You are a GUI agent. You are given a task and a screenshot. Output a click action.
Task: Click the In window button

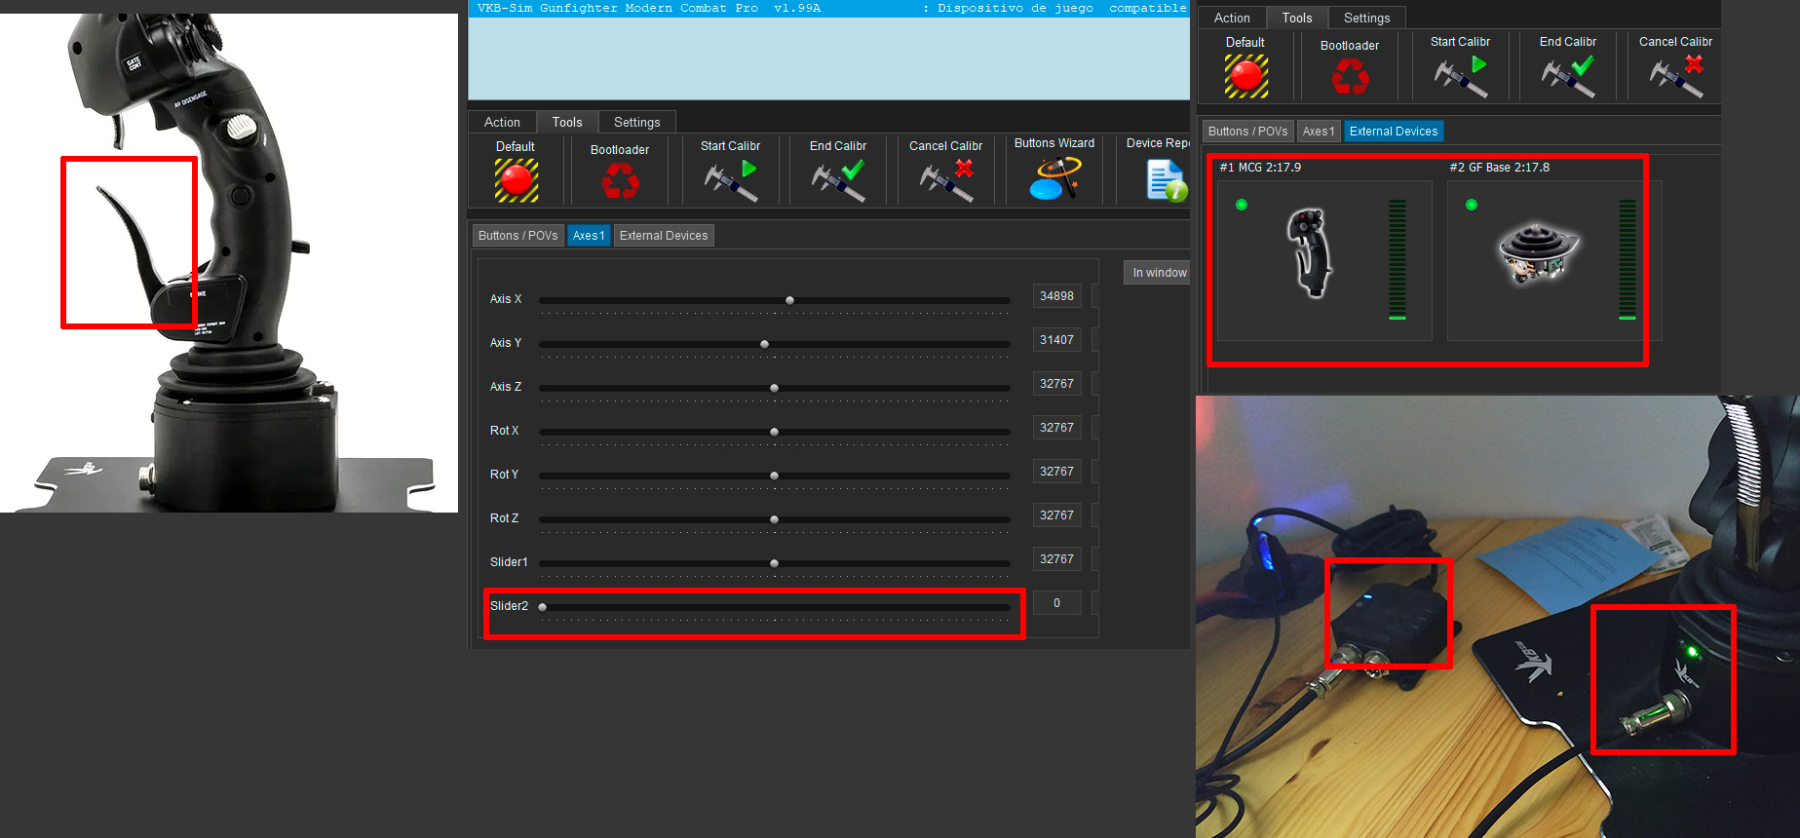1158,272
